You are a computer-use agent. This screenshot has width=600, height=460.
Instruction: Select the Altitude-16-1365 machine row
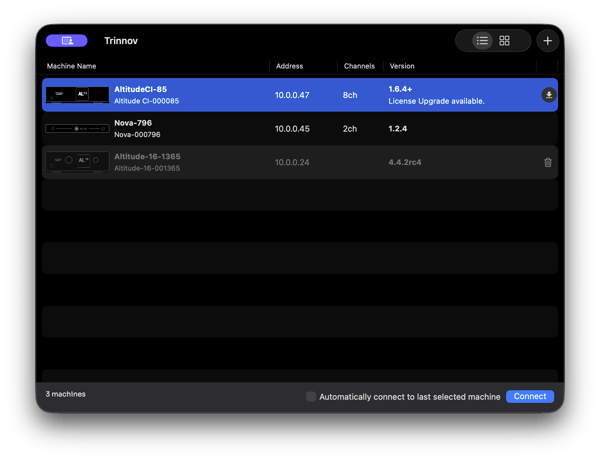coord(300,162)
